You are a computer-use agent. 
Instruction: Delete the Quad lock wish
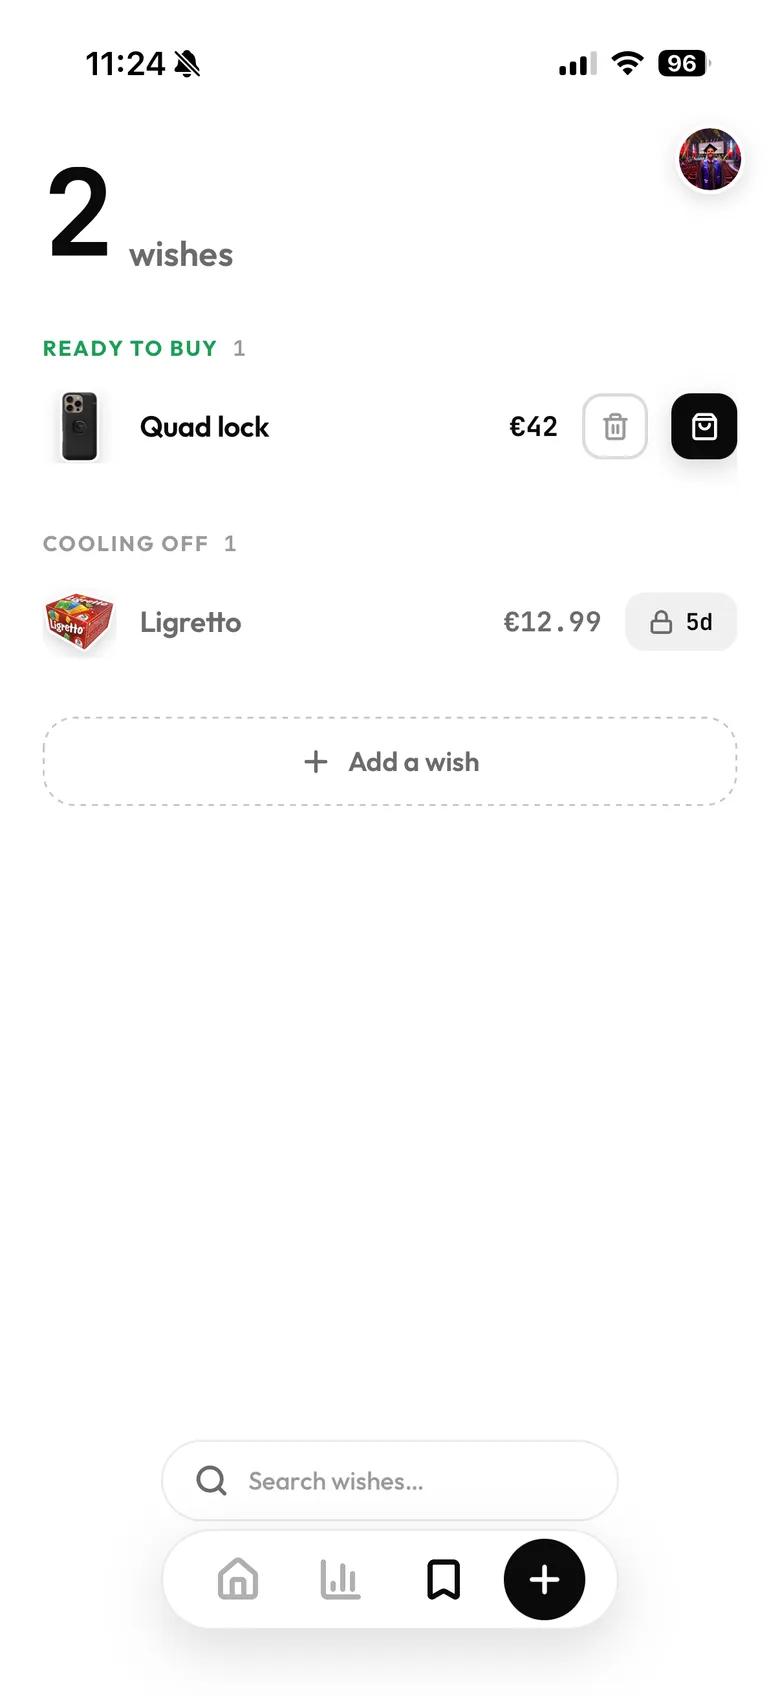(615, 427)
